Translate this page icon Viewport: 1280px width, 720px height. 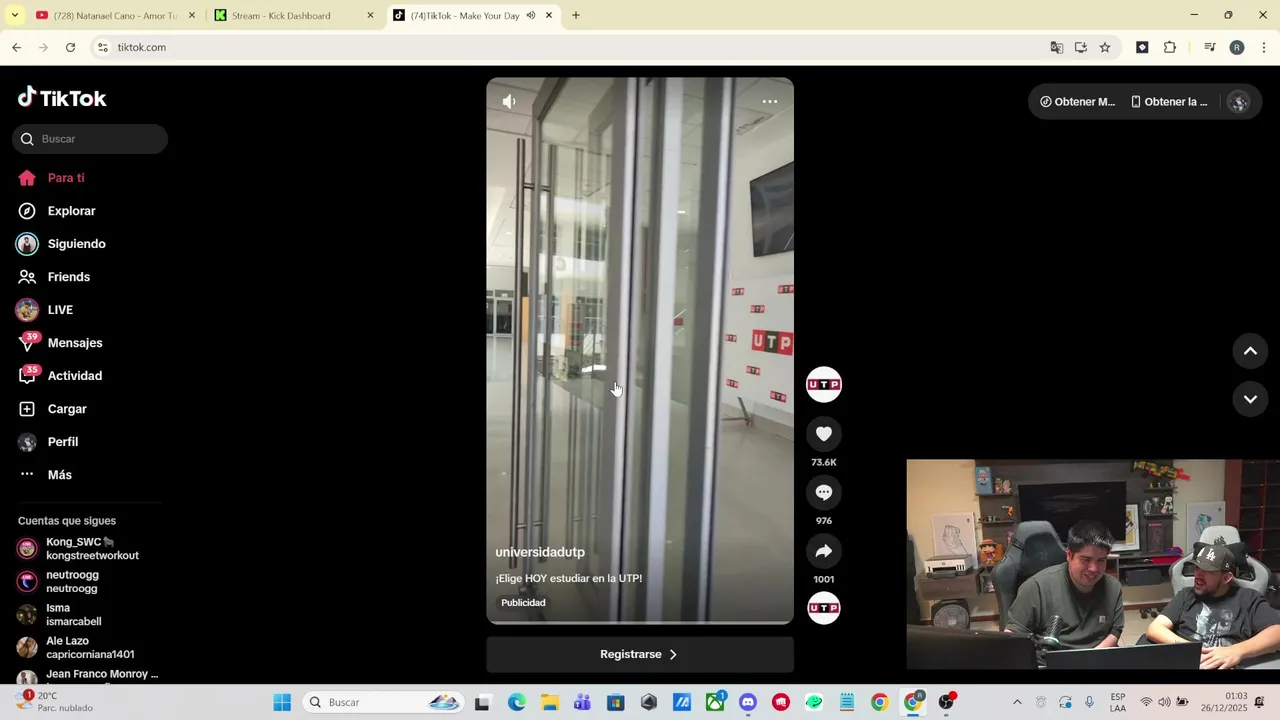click(1056, 47)
